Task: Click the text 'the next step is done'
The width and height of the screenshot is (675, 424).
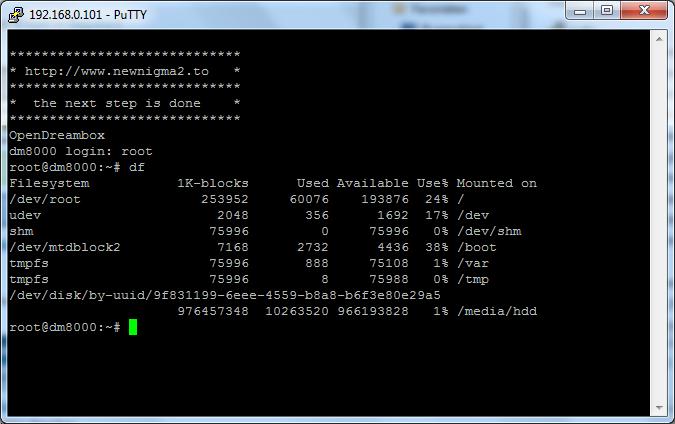Action: pyautogui.click(x=117, y=103)
